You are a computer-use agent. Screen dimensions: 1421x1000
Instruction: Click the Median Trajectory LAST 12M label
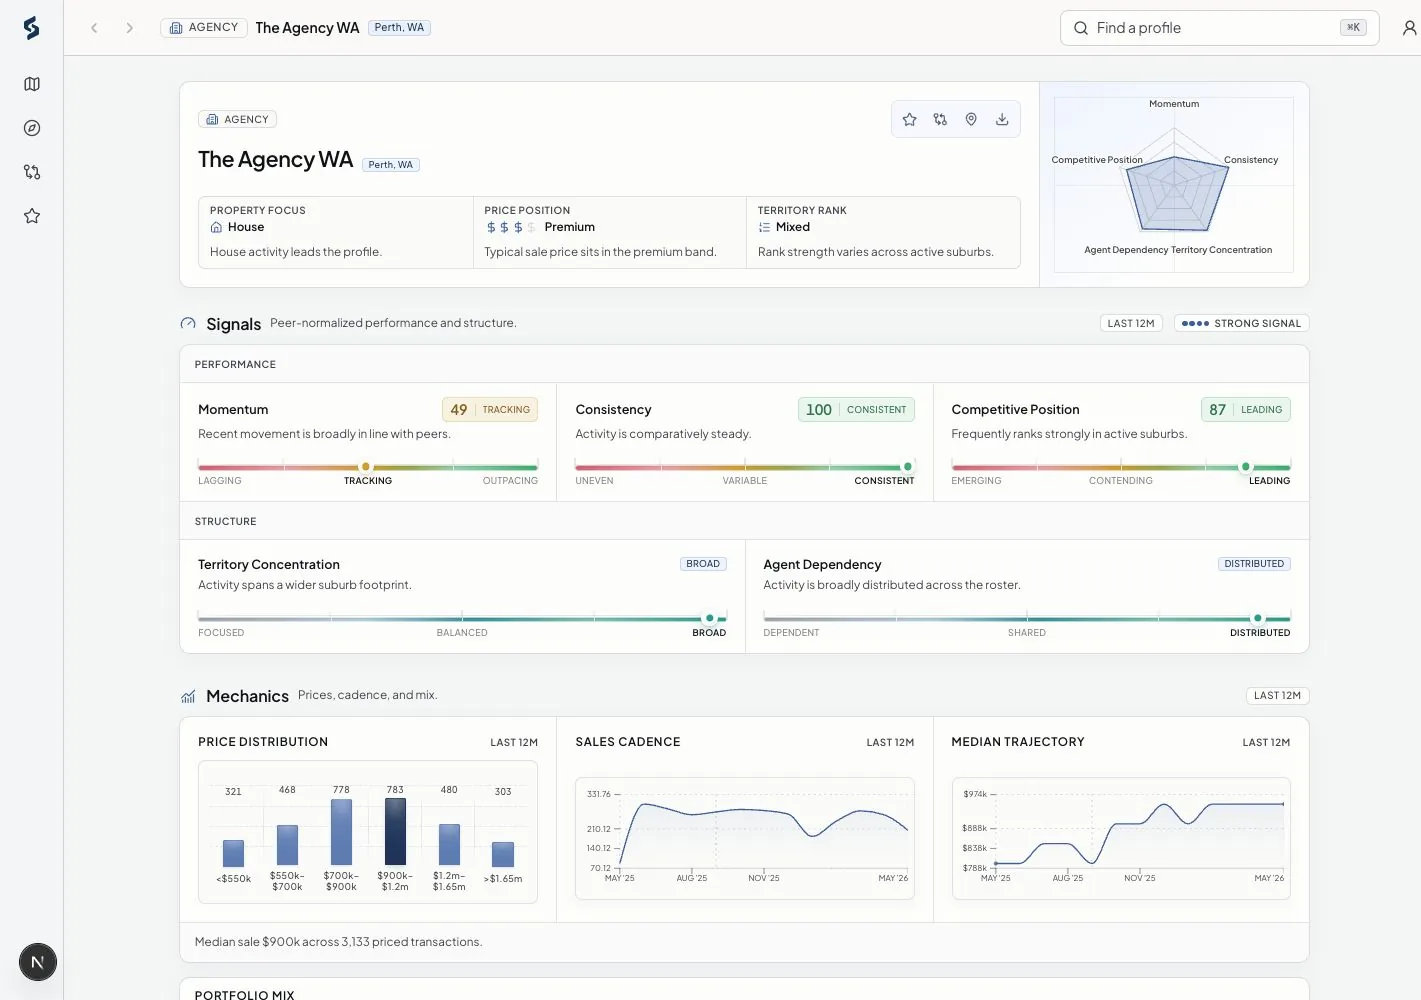click(1266, 742)
